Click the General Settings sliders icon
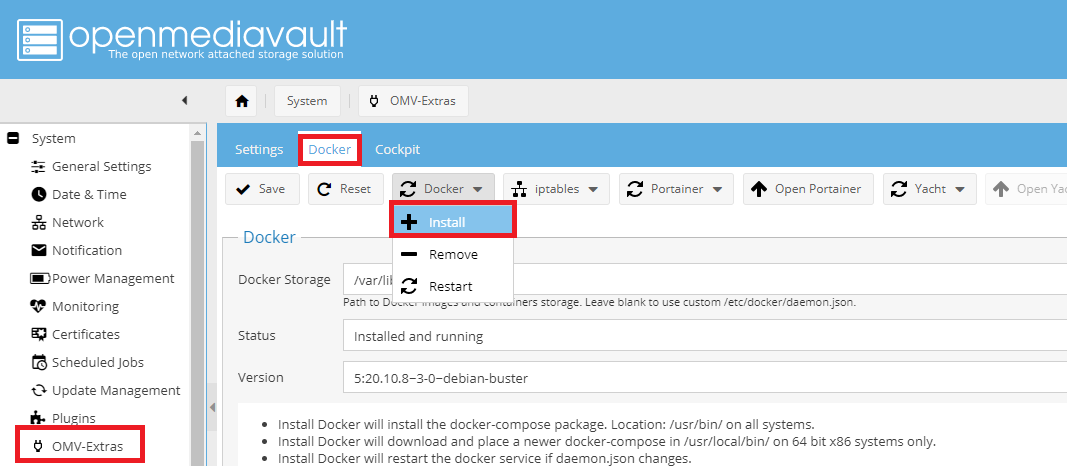 coord(39,167)
